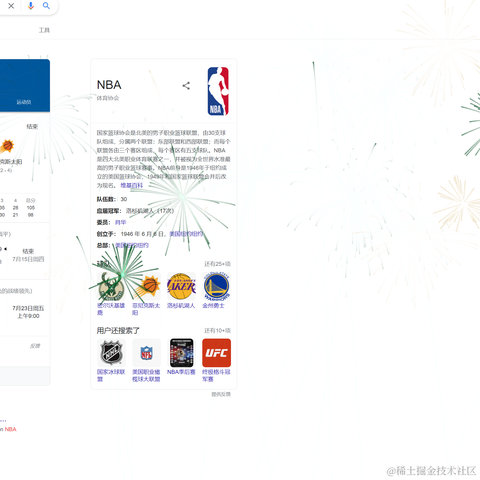This screenshot has width=480, height=480.
Task: Open the NBA季后赛 playoffs thumbnail
Action: (181, 353)
